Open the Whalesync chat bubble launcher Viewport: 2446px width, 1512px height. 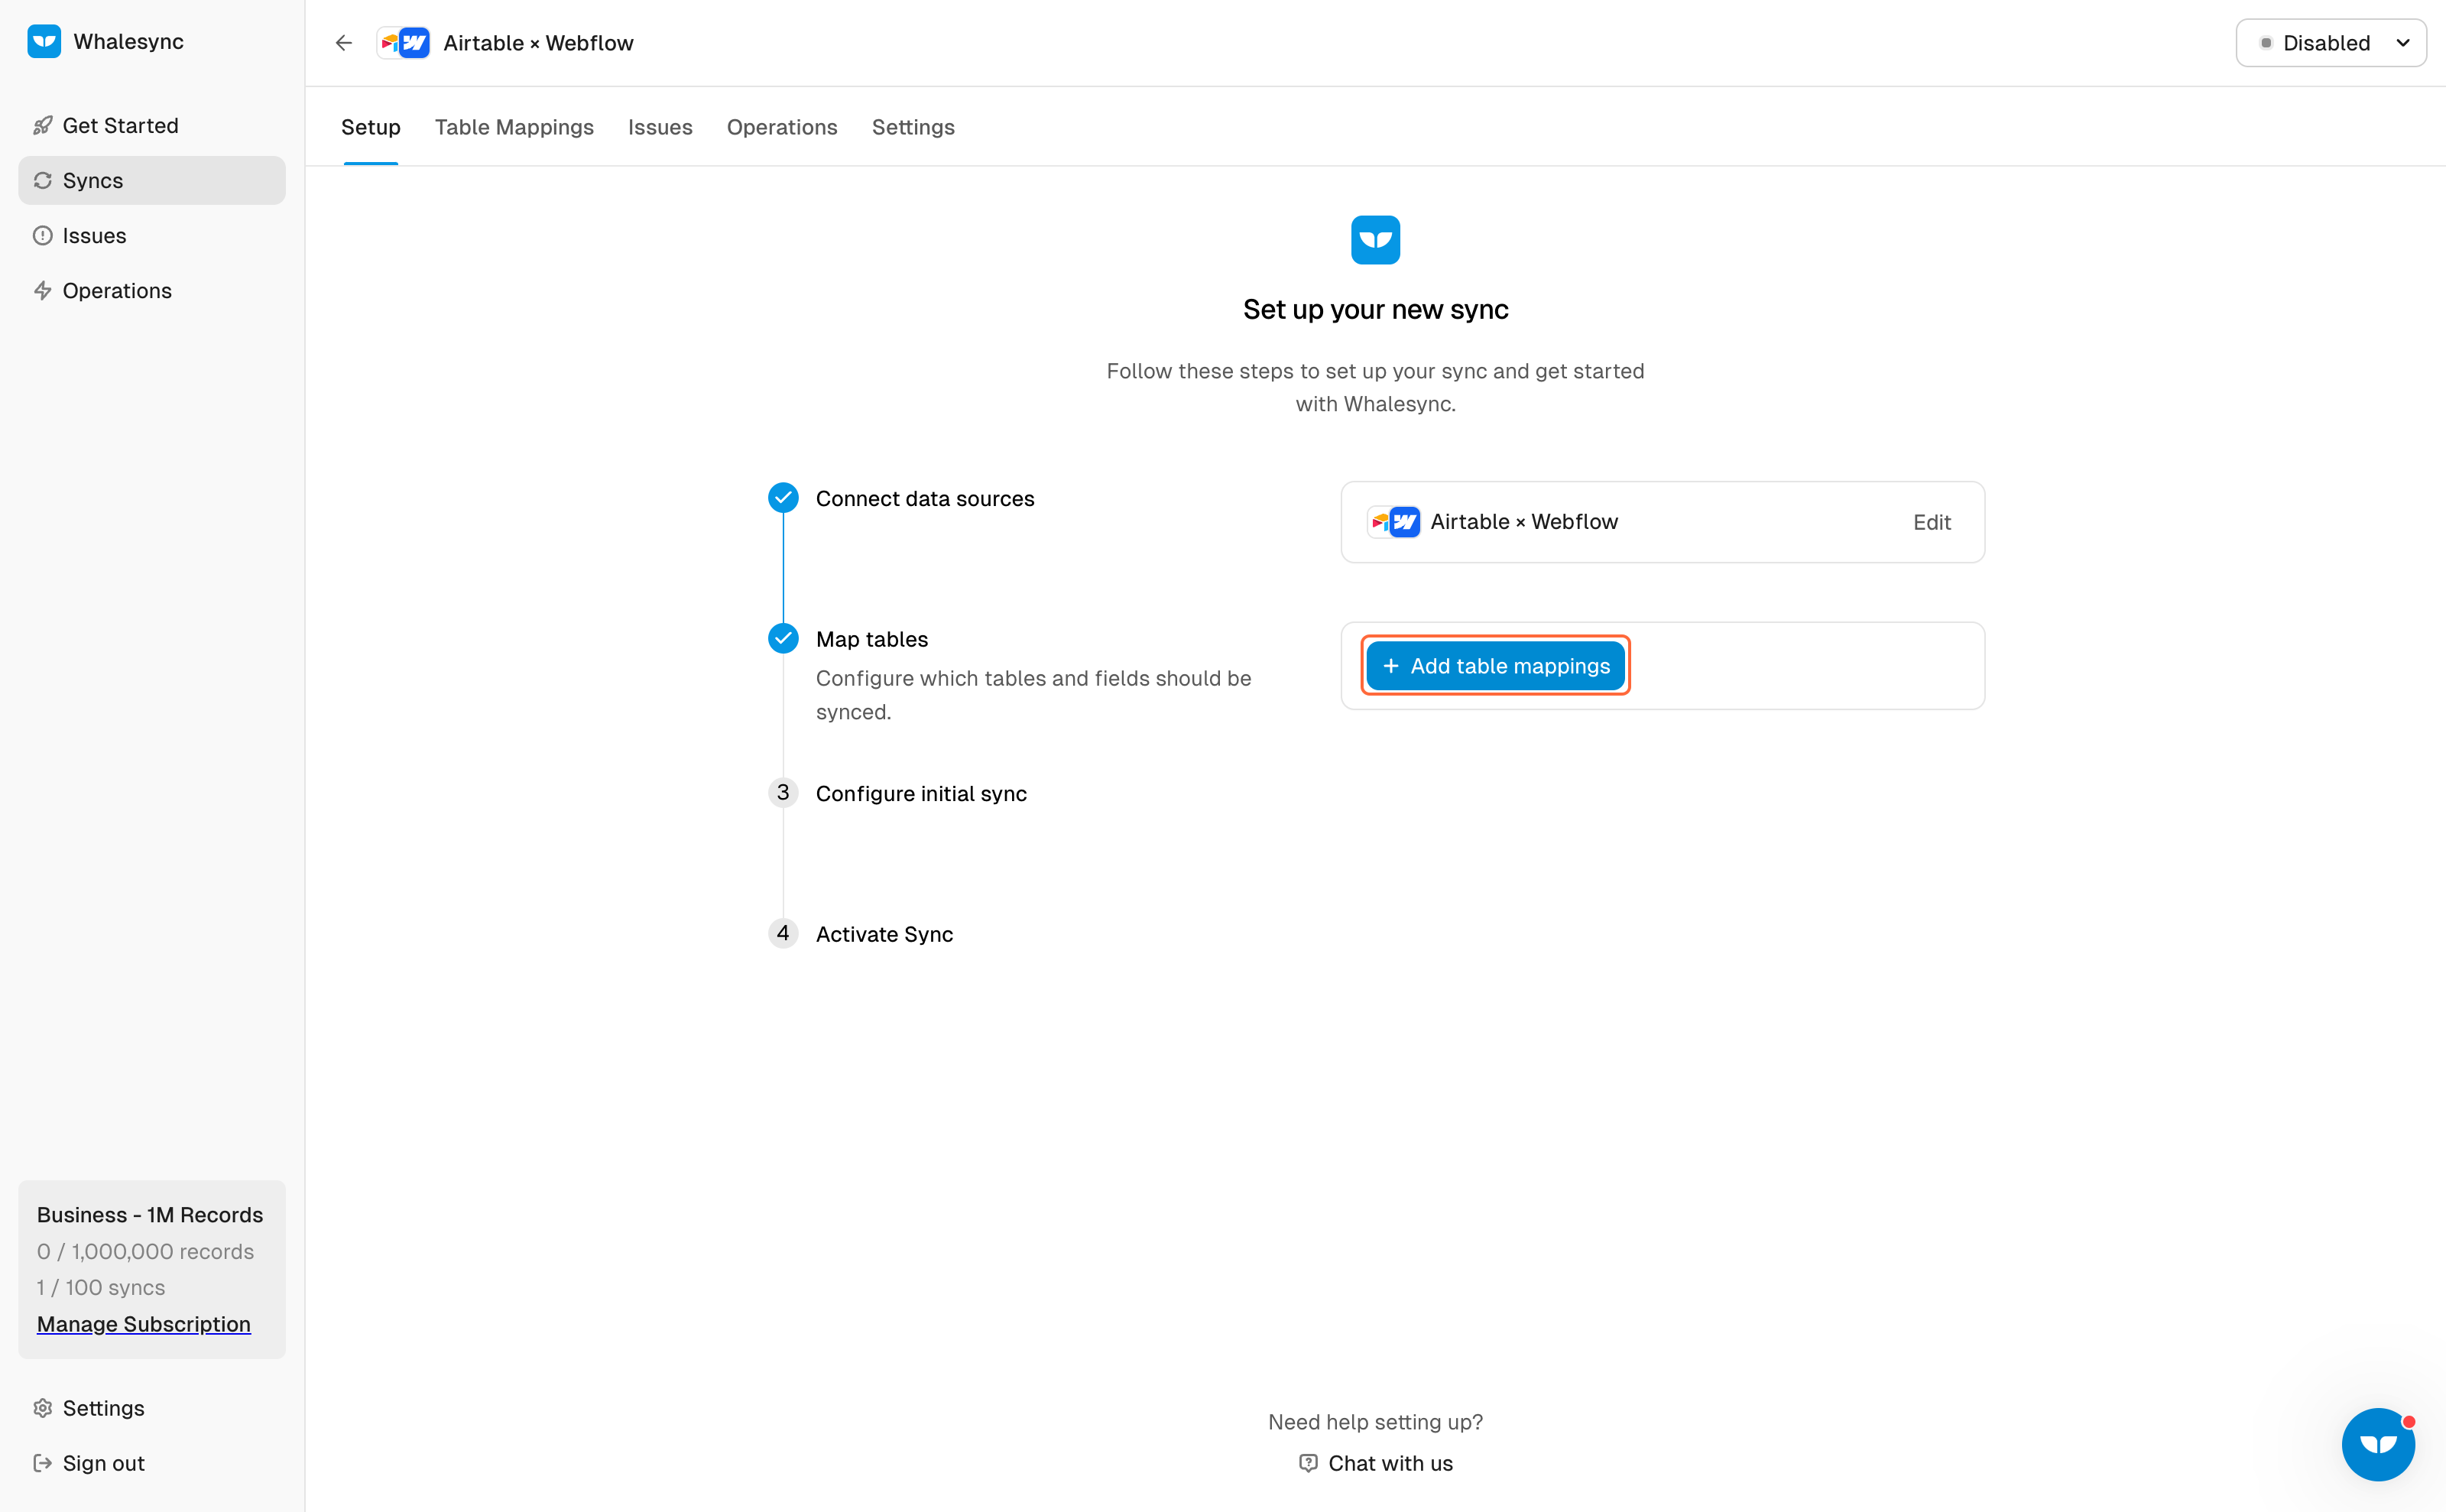pyautogui.click(x=2378, y=1444)
